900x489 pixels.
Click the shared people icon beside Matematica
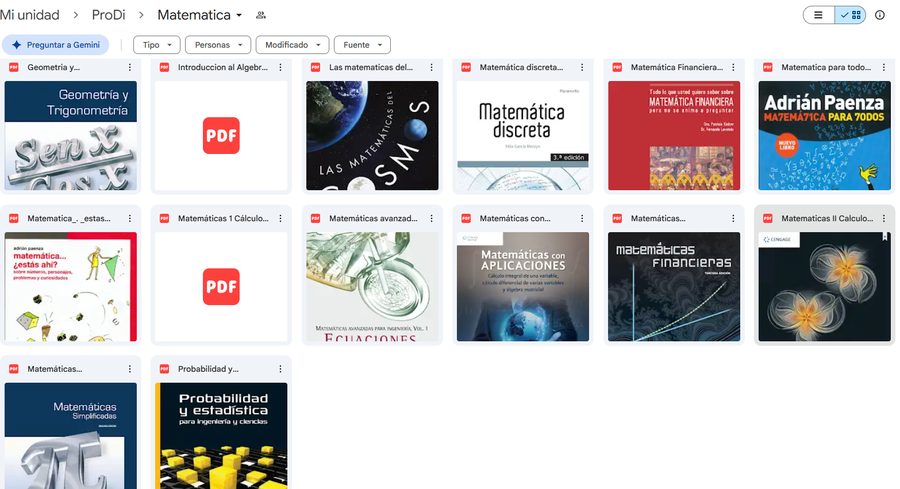point(261,15)
